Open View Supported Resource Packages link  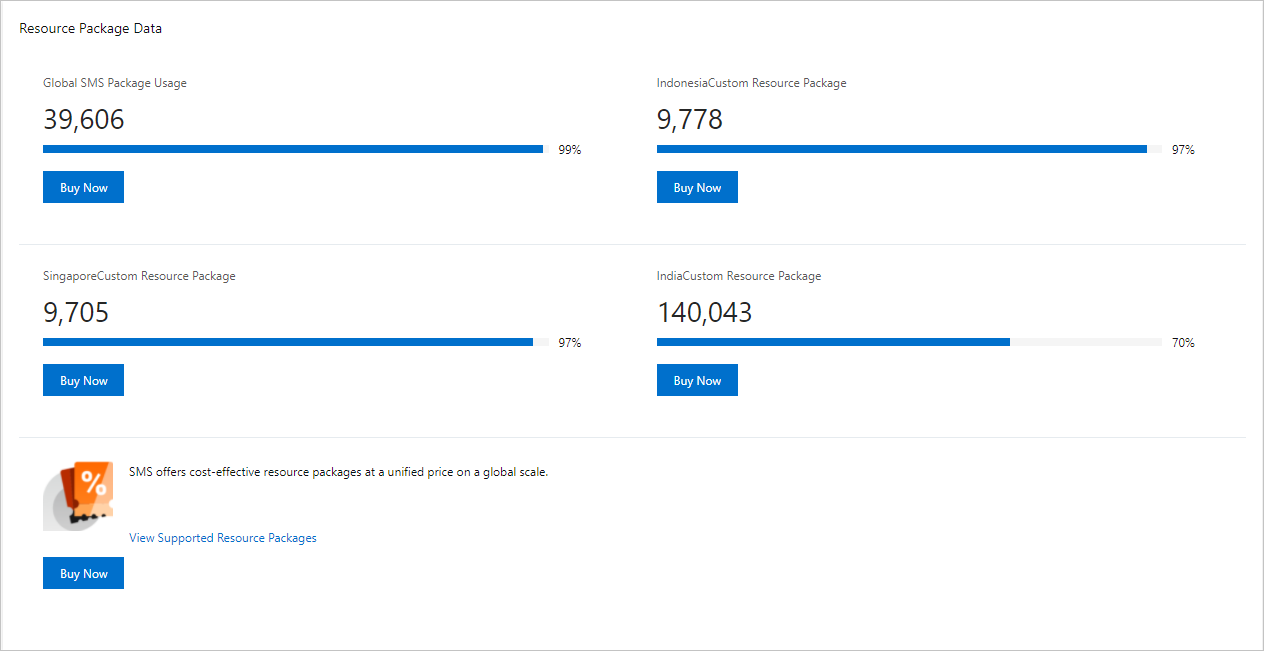pos(223,538)
